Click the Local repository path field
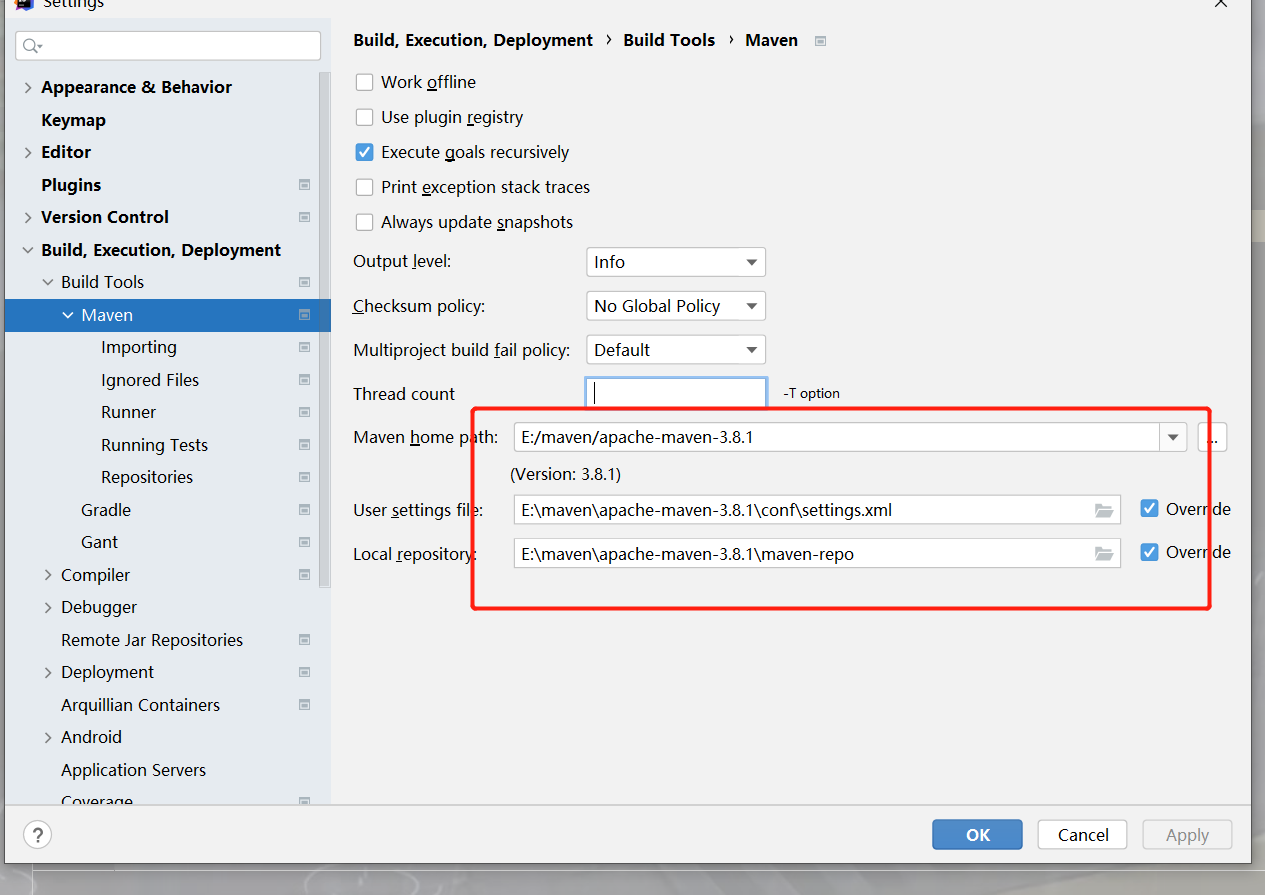Viewport: 1265px width, 895px height. [x=817, y=553]
